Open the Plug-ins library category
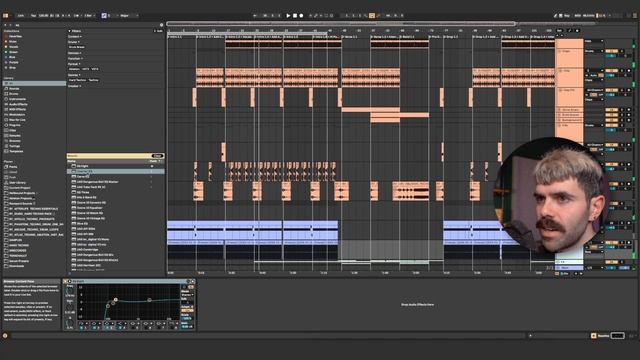This screenshot has width=640, height=360. [15, 125]
